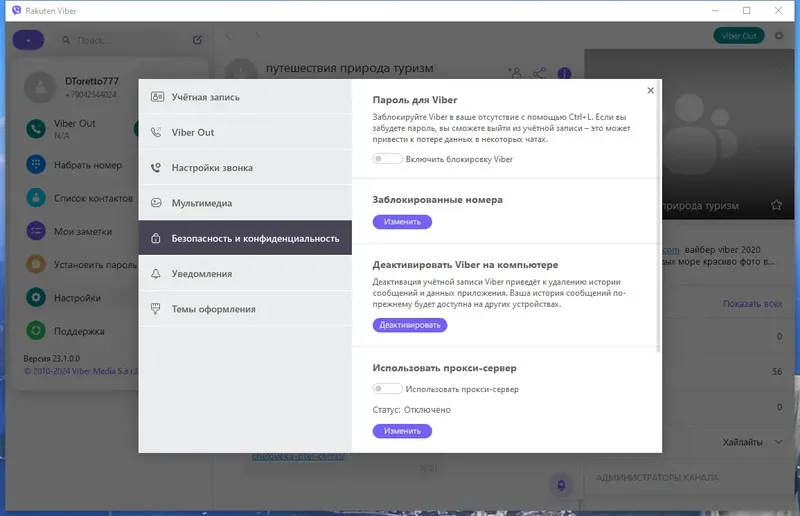Click the settings dialog scrollbar
This screenshot has height=516, width=800.
click(x=659, y=217)
